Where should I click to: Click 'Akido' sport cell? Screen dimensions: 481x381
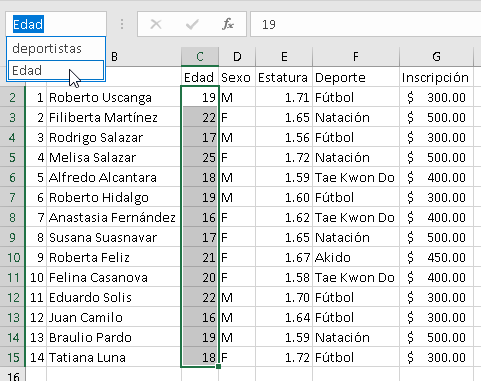[356, 257]
